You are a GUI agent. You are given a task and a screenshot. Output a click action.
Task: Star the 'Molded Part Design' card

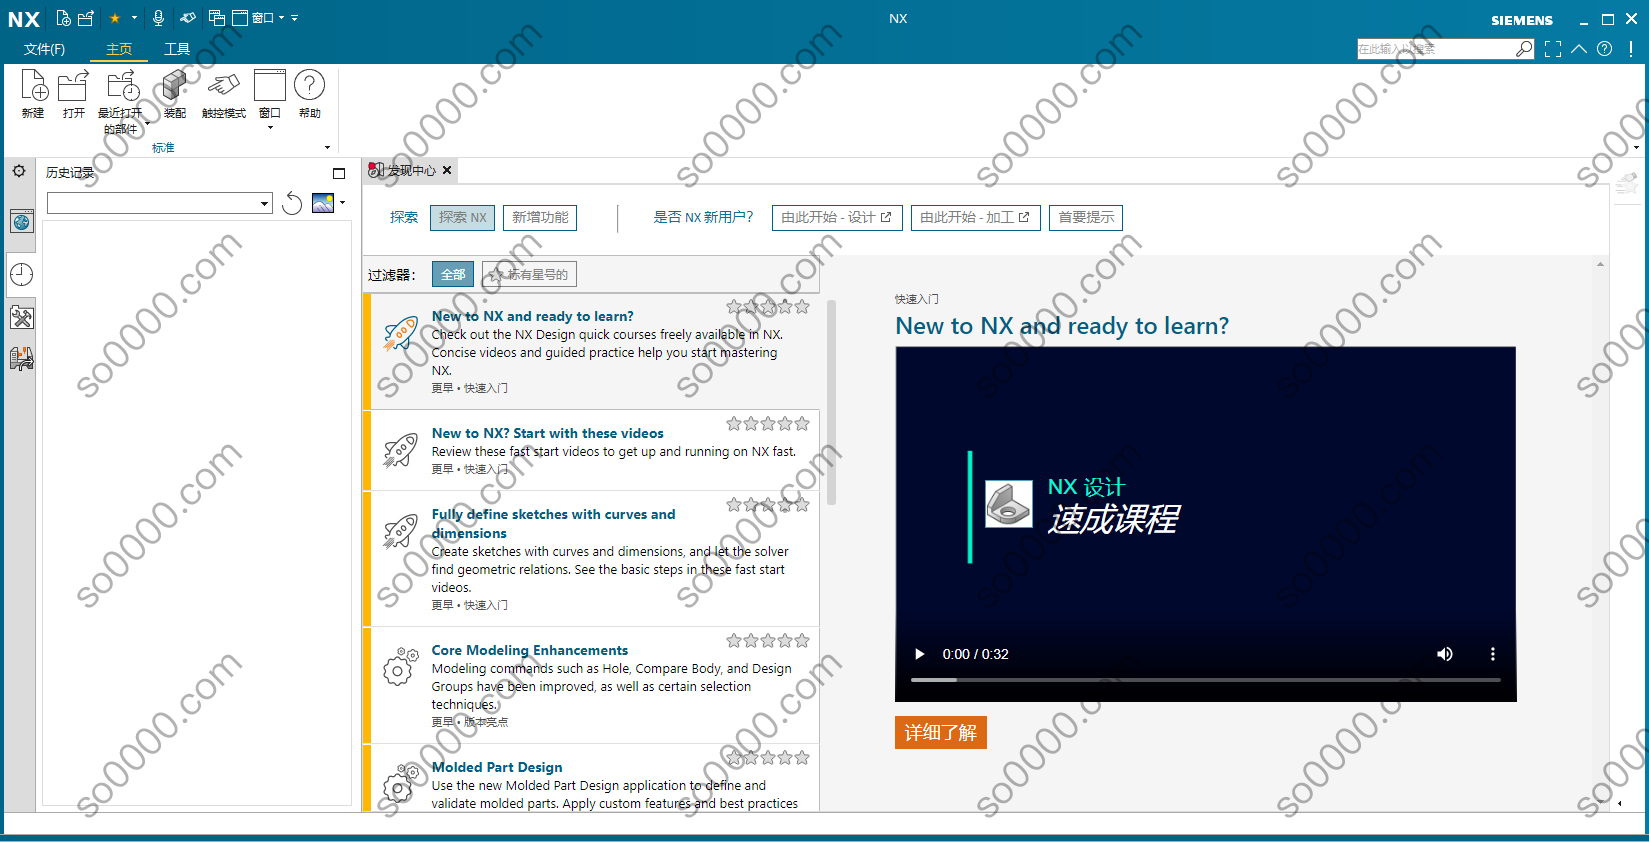pyautogui.click(x=768, y=758)
